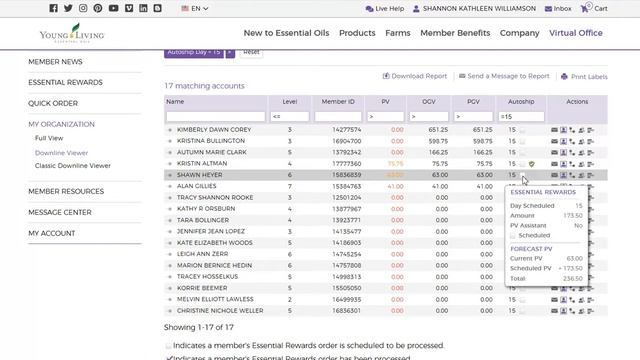Remove the Autoship Day filter with x

click(230, 53)
